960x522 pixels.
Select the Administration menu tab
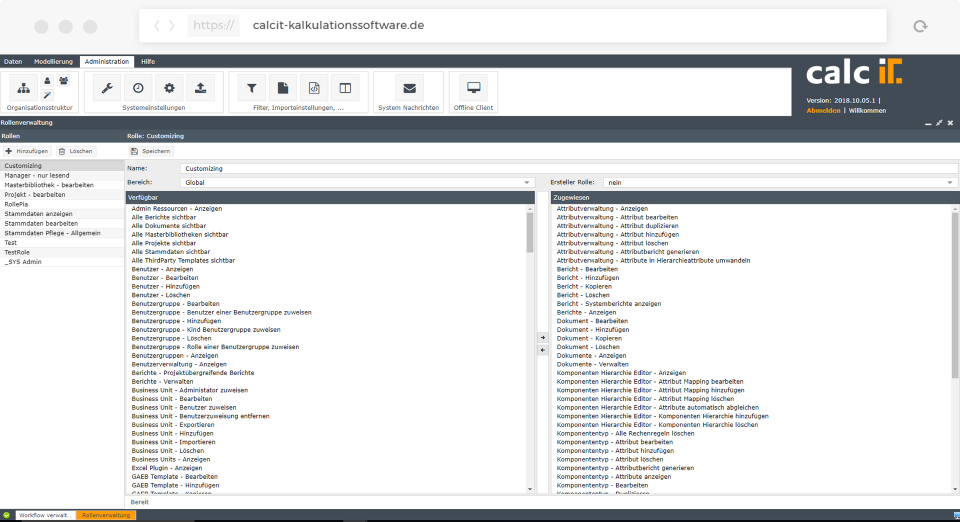[107, 61]
